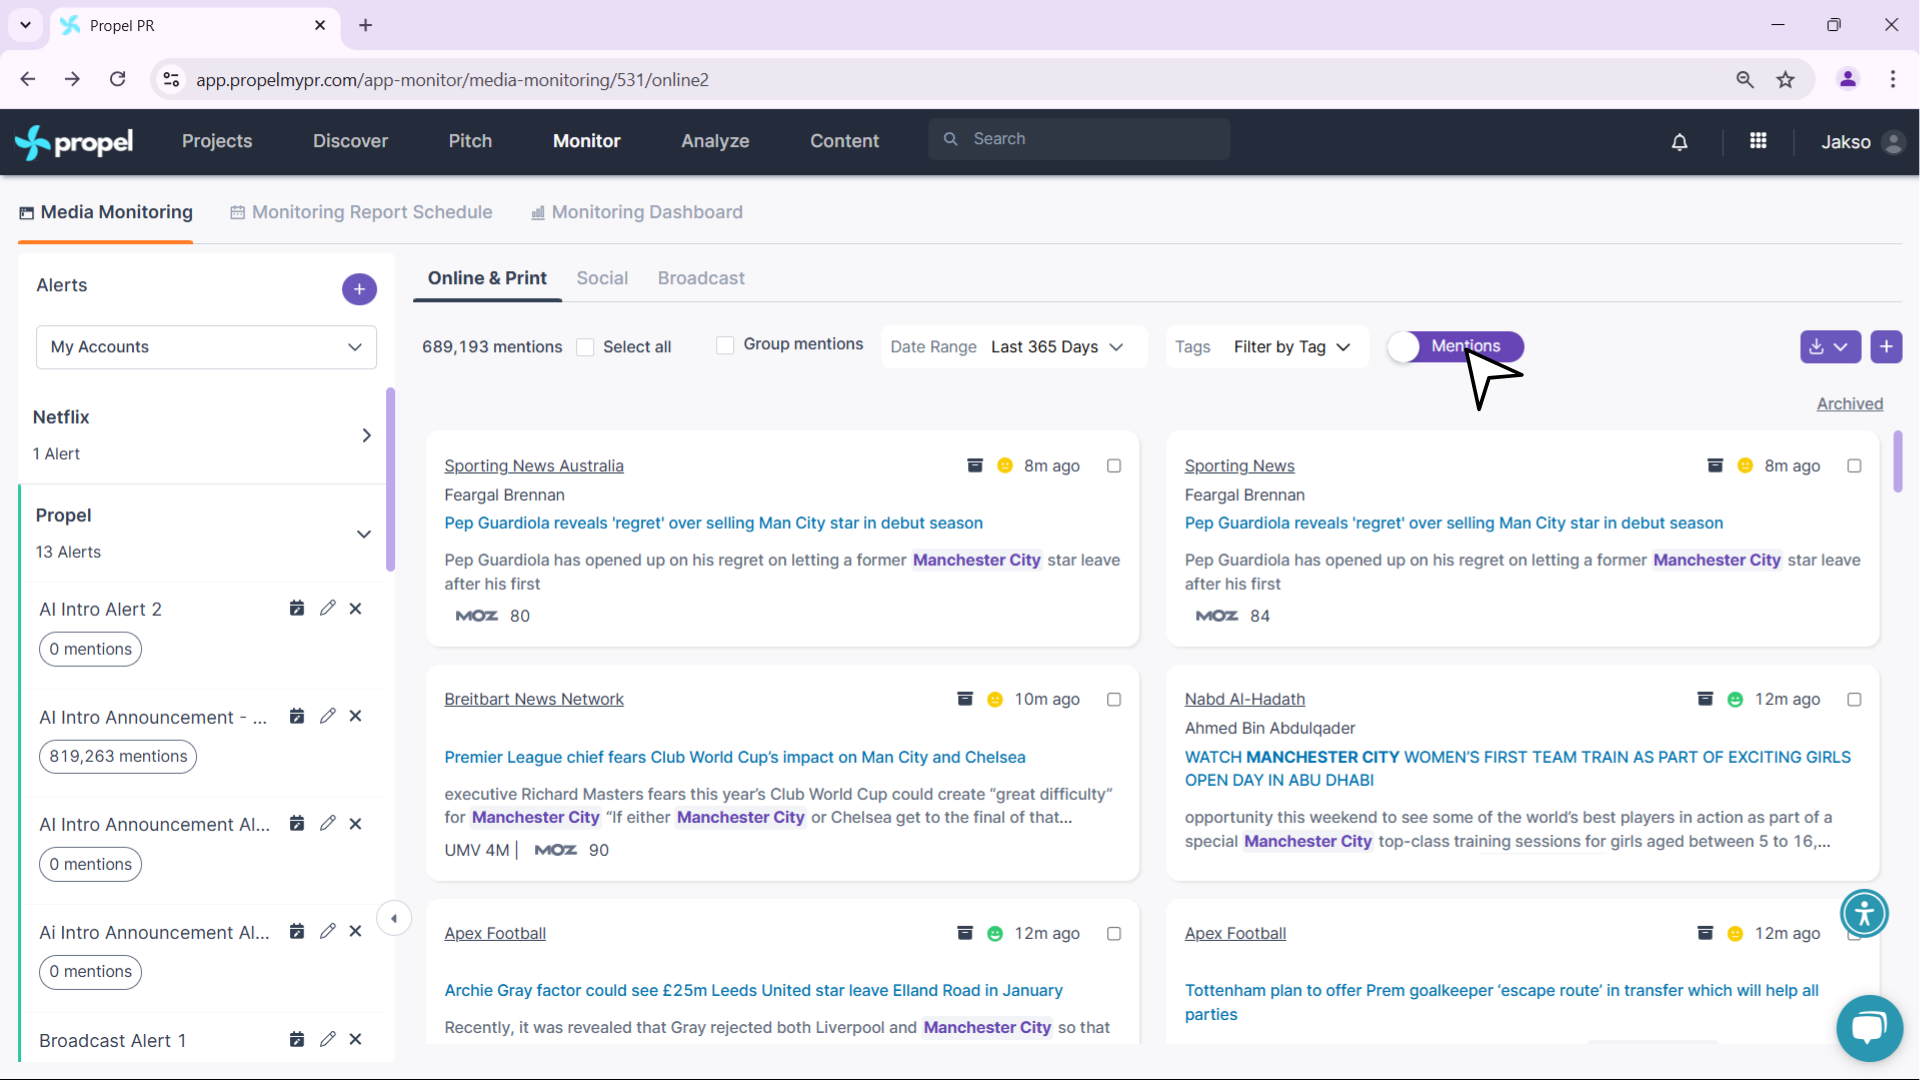Click the Propel logo
This screenshot has height=1080, width=1920.
(74, 142)
